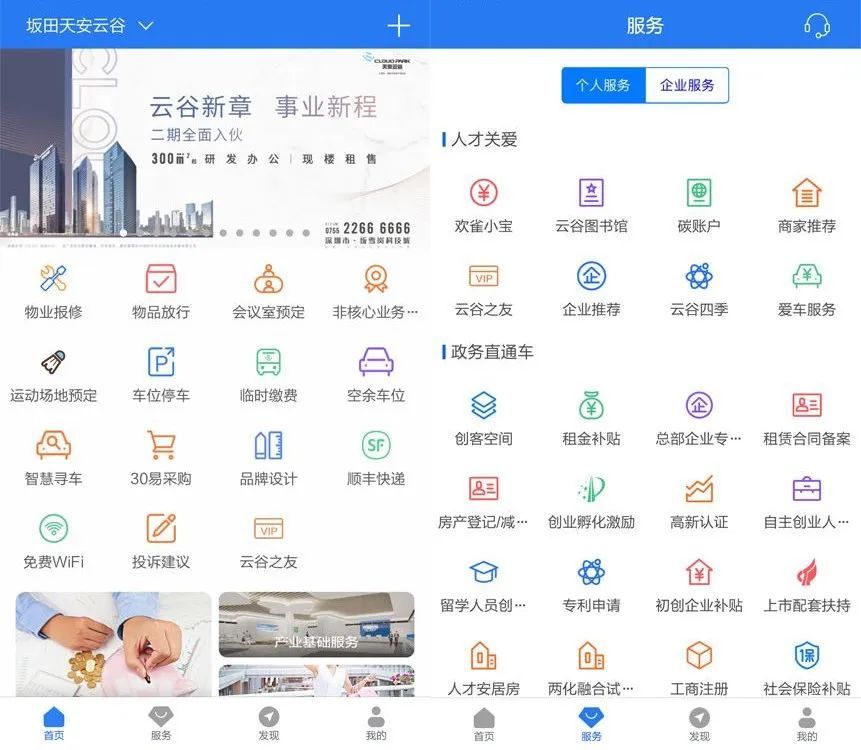
Task: Open 空余车位 car icon
Action: [376, 362]
